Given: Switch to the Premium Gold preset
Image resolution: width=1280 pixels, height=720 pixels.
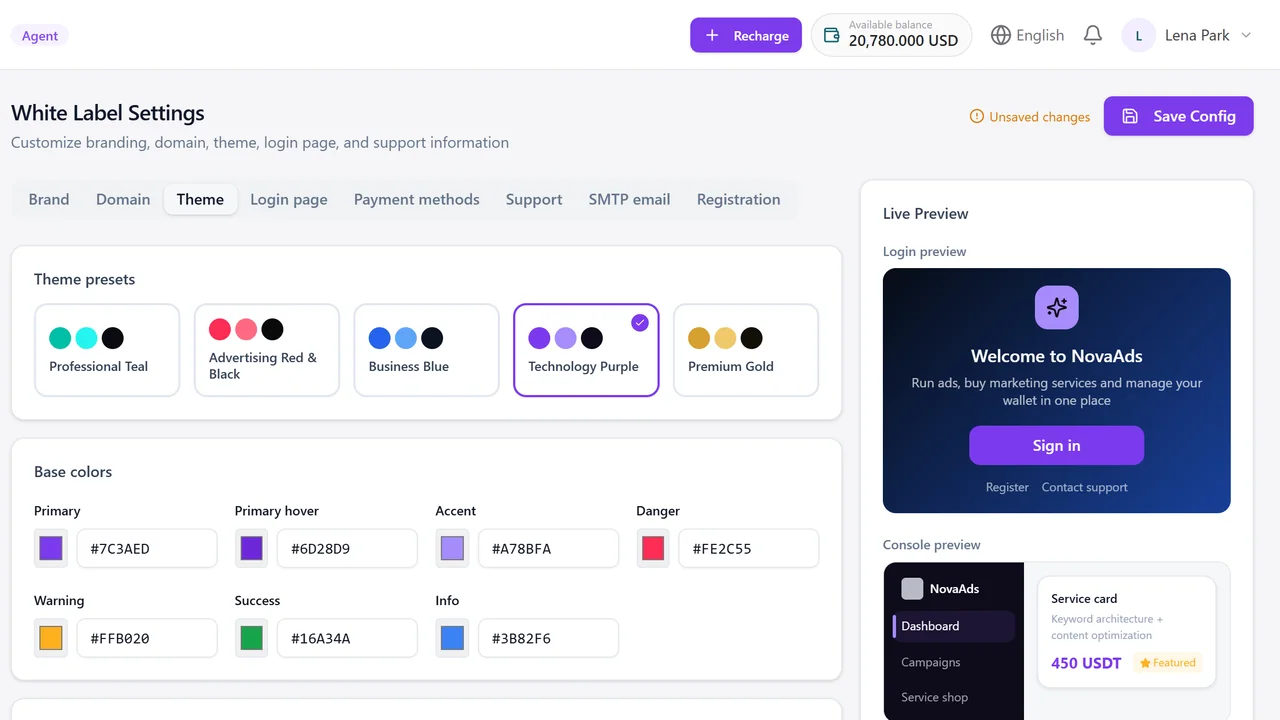Looking at the screenshot, I should [746, 350].
